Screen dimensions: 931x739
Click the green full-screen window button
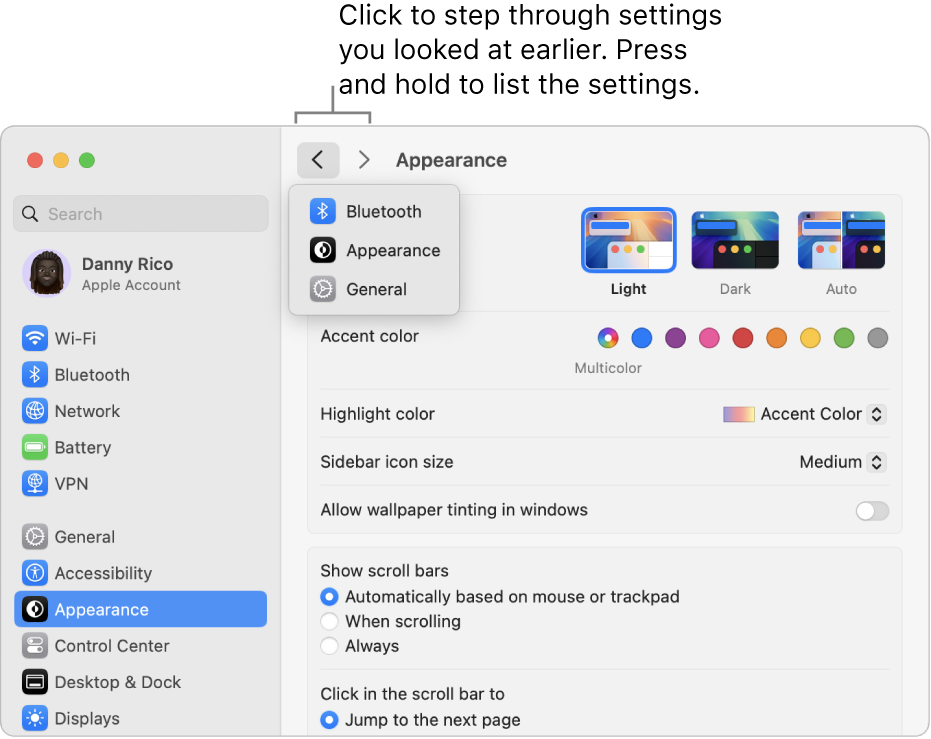(x=87, y=160)
